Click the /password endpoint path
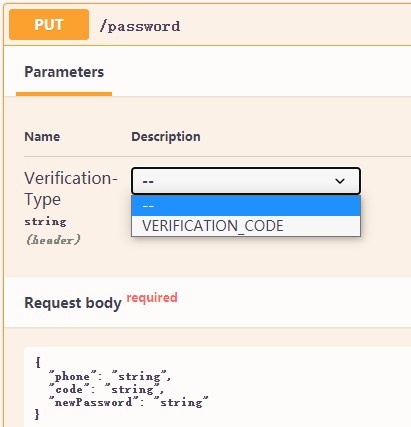411x427 pixels. pyautogui.click(x=140, y=26)
